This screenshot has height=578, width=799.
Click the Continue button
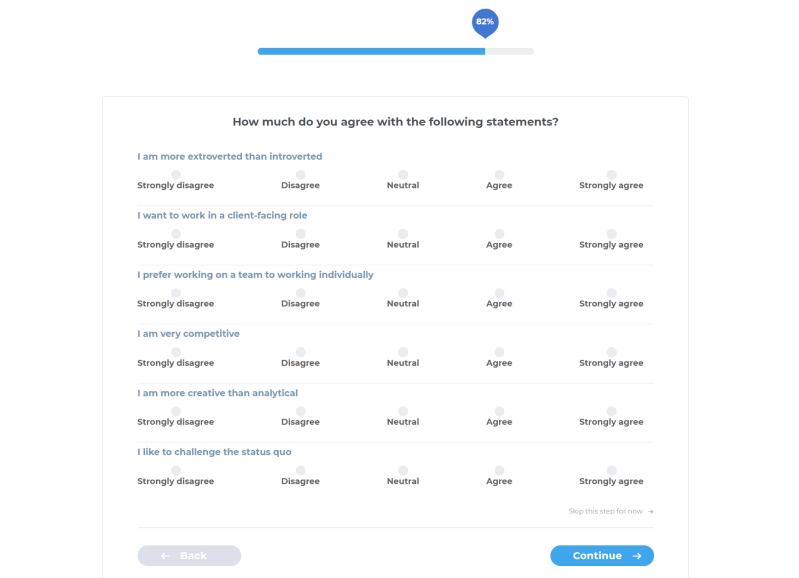[601, 556]
